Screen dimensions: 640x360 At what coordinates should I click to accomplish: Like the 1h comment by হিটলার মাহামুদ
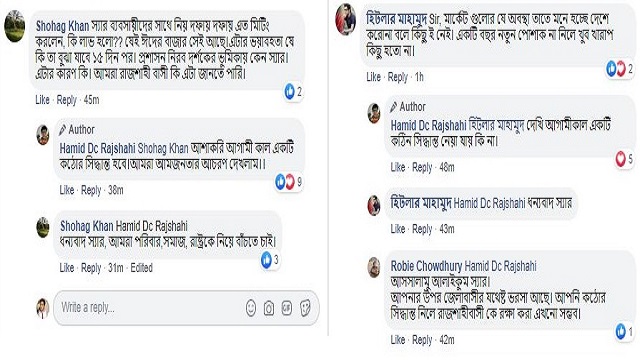tap(373, 77)
